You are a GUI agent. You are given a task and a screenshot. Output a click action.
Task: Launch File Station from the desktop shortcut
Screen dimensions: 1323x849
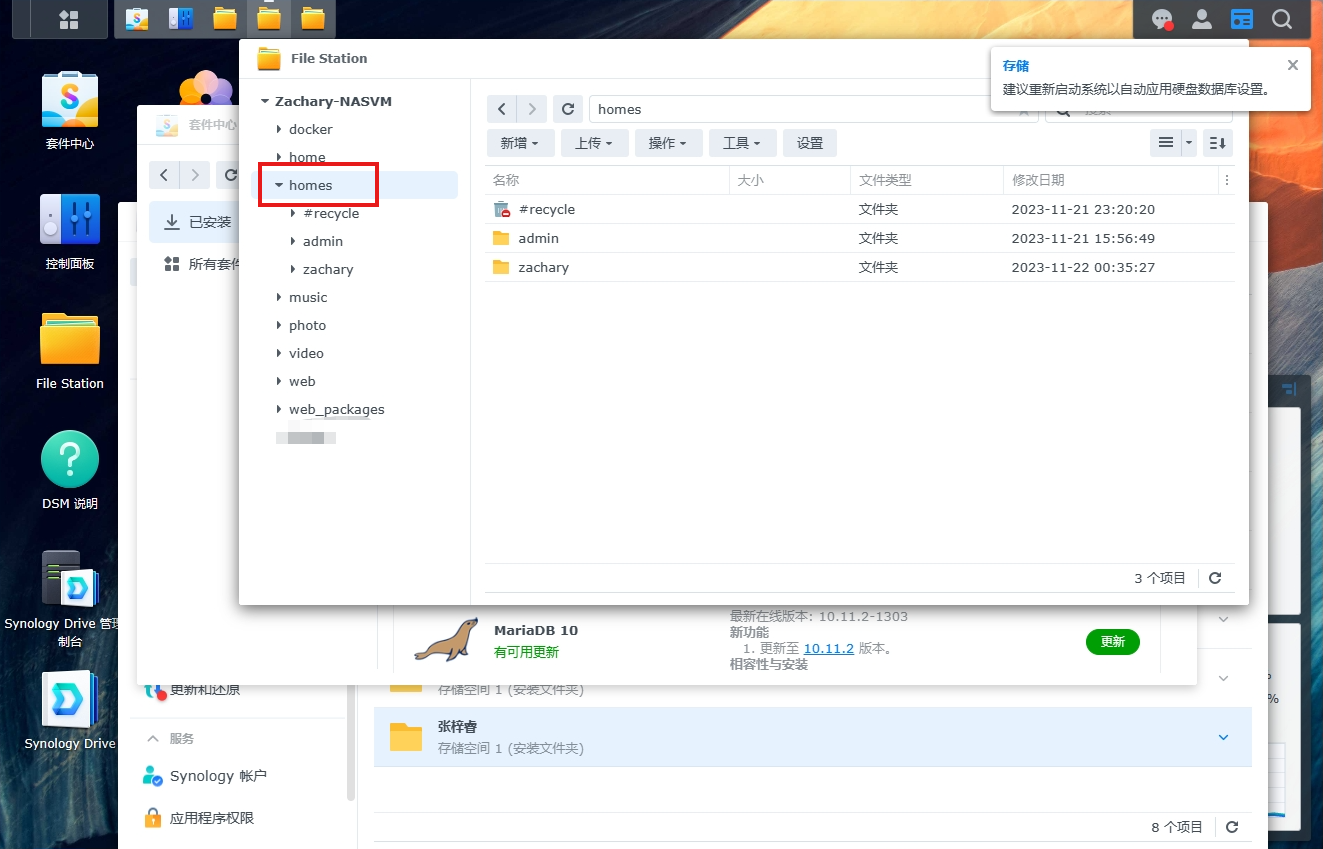(70, 351)
